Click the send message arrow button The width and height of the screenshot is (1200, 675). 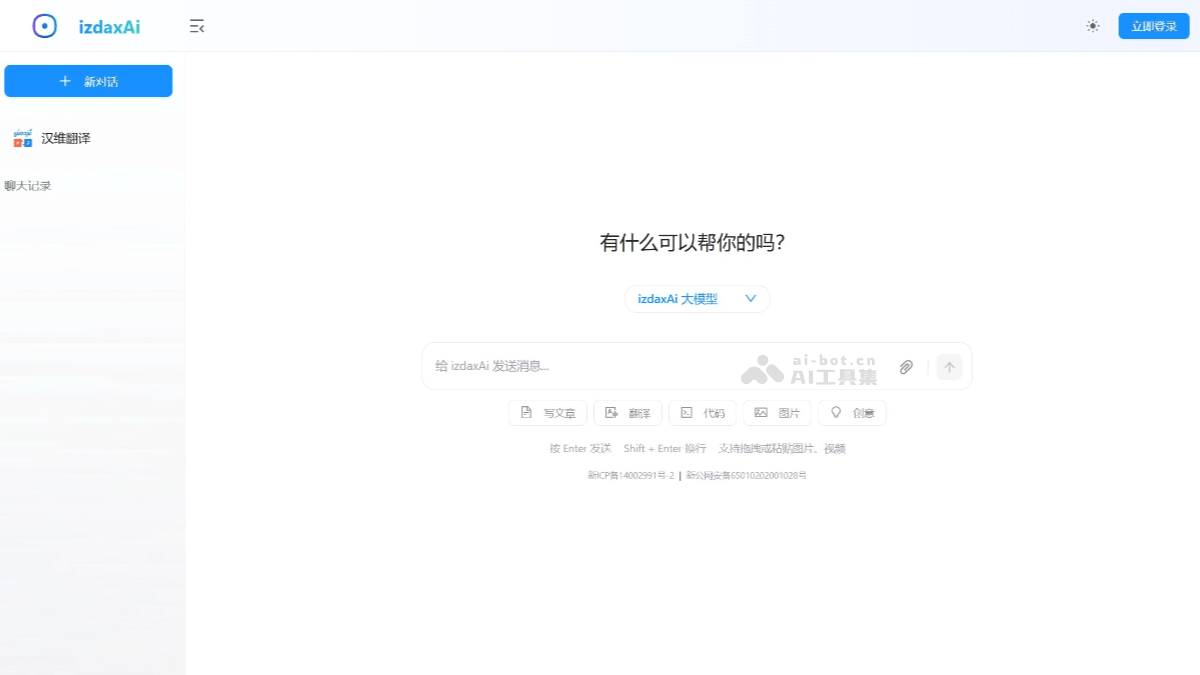948,367
